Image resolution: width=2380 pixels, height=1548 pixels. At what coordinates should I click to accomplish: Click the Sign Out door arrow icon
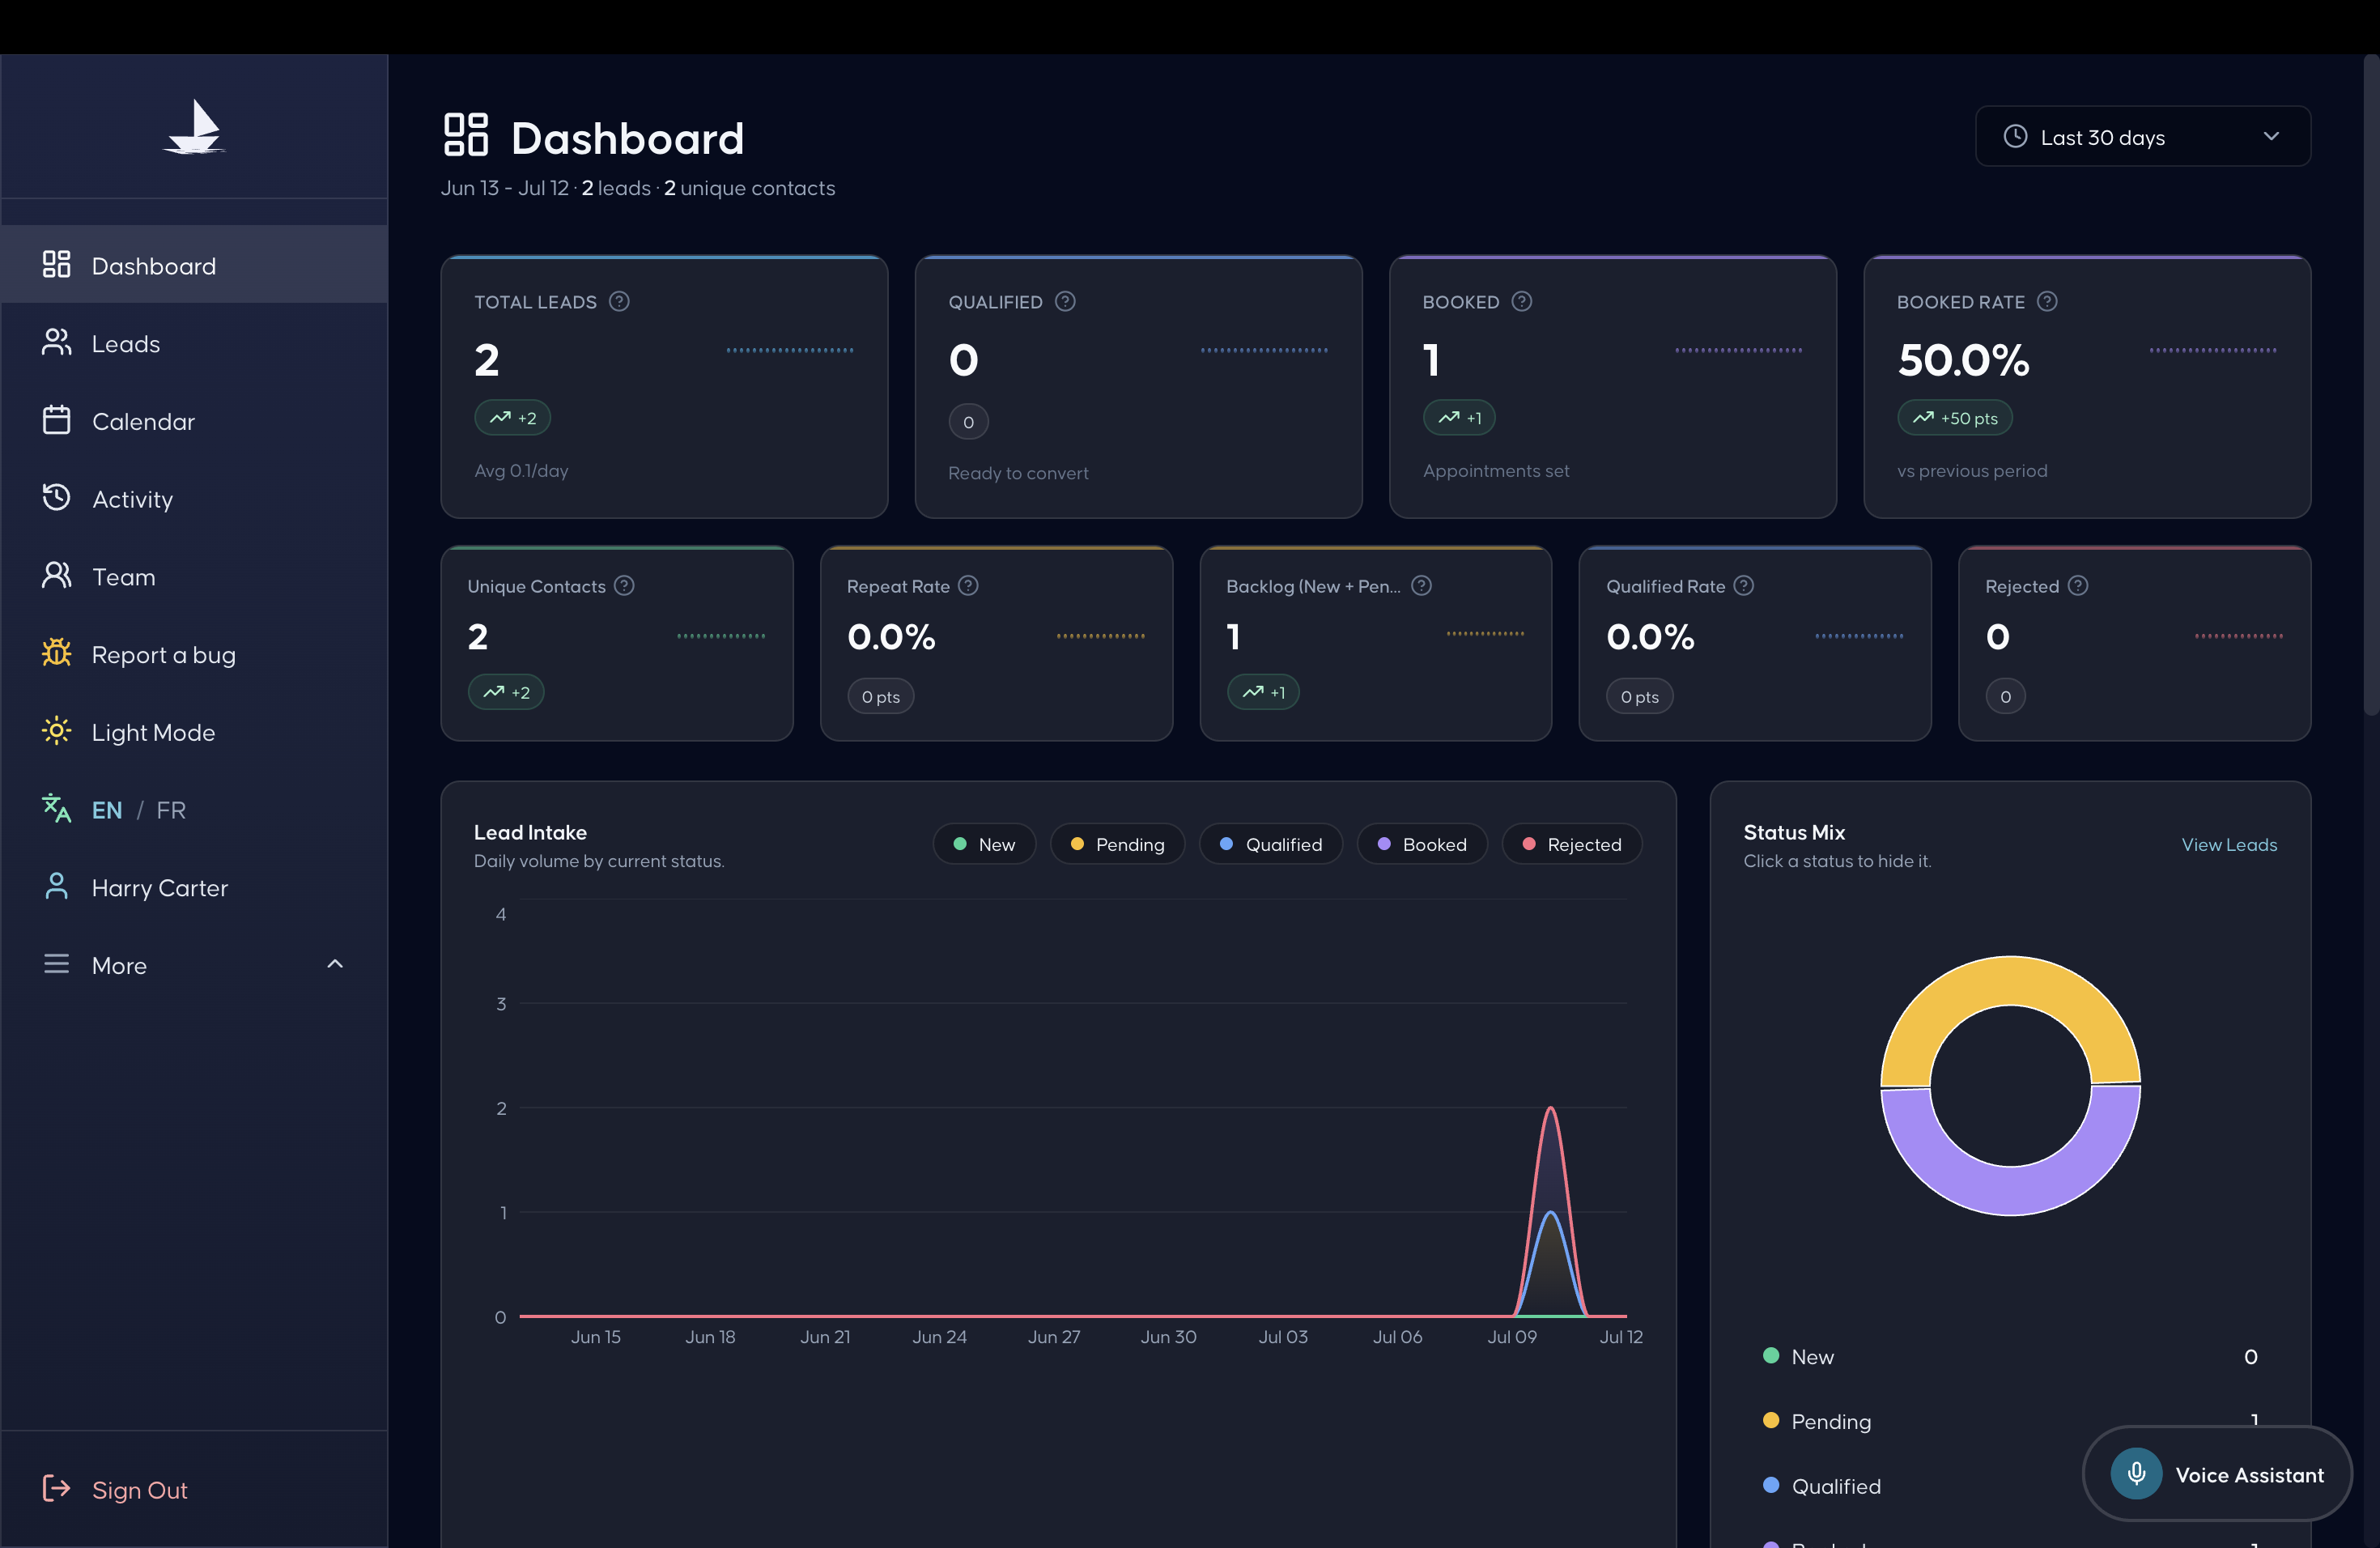point(57,1488)
